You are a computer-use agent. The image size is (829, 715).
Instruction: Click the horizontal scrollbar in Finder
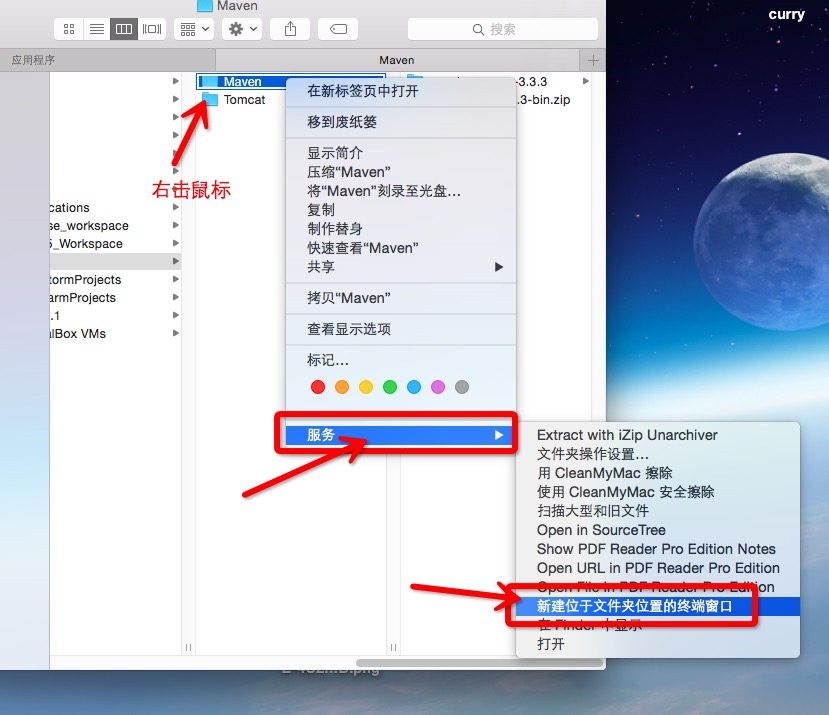point(480,663)
